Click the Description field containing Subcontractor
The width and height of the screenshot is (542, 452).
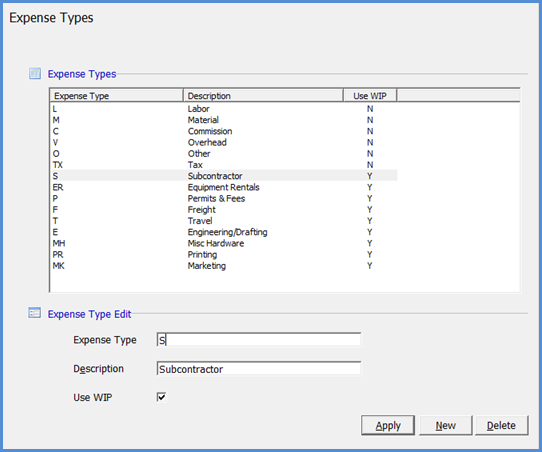(259, 369)
